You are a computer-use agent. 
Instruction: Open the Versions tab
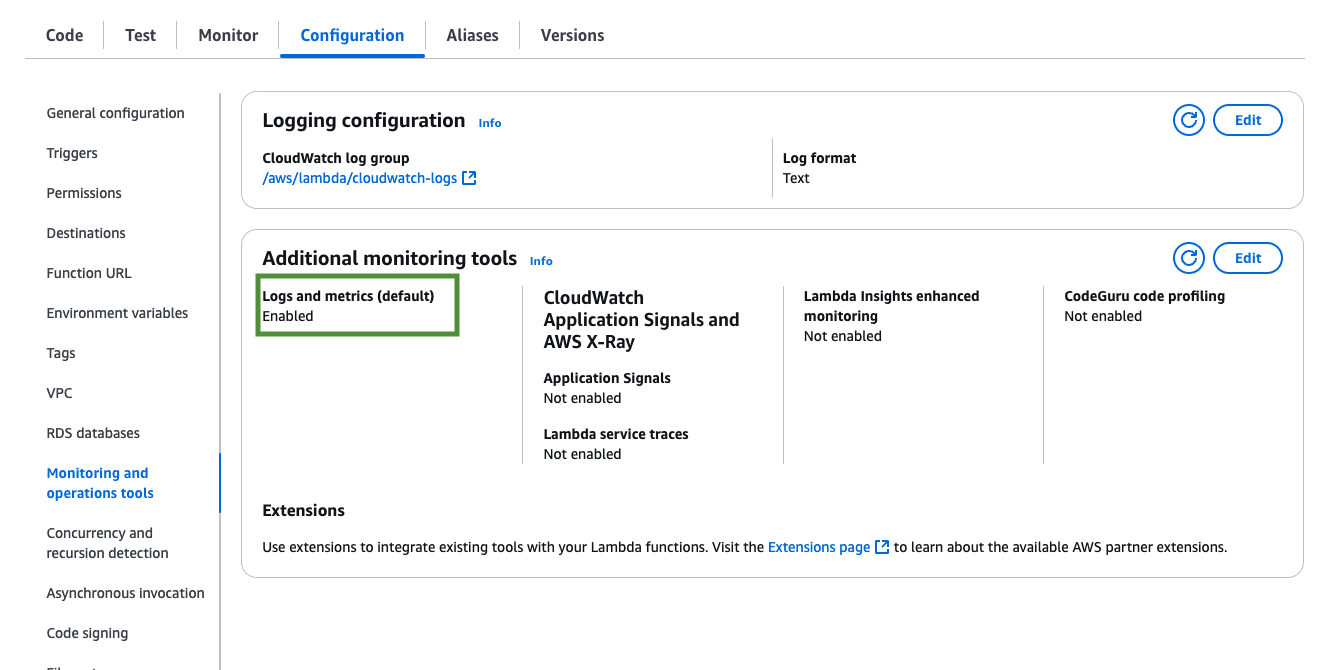click(572, 35)
